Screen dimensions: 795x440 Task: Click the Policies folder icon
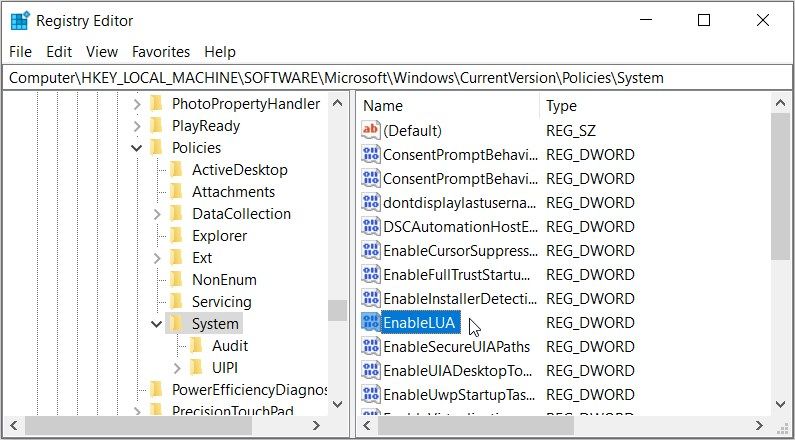(156, 148)
